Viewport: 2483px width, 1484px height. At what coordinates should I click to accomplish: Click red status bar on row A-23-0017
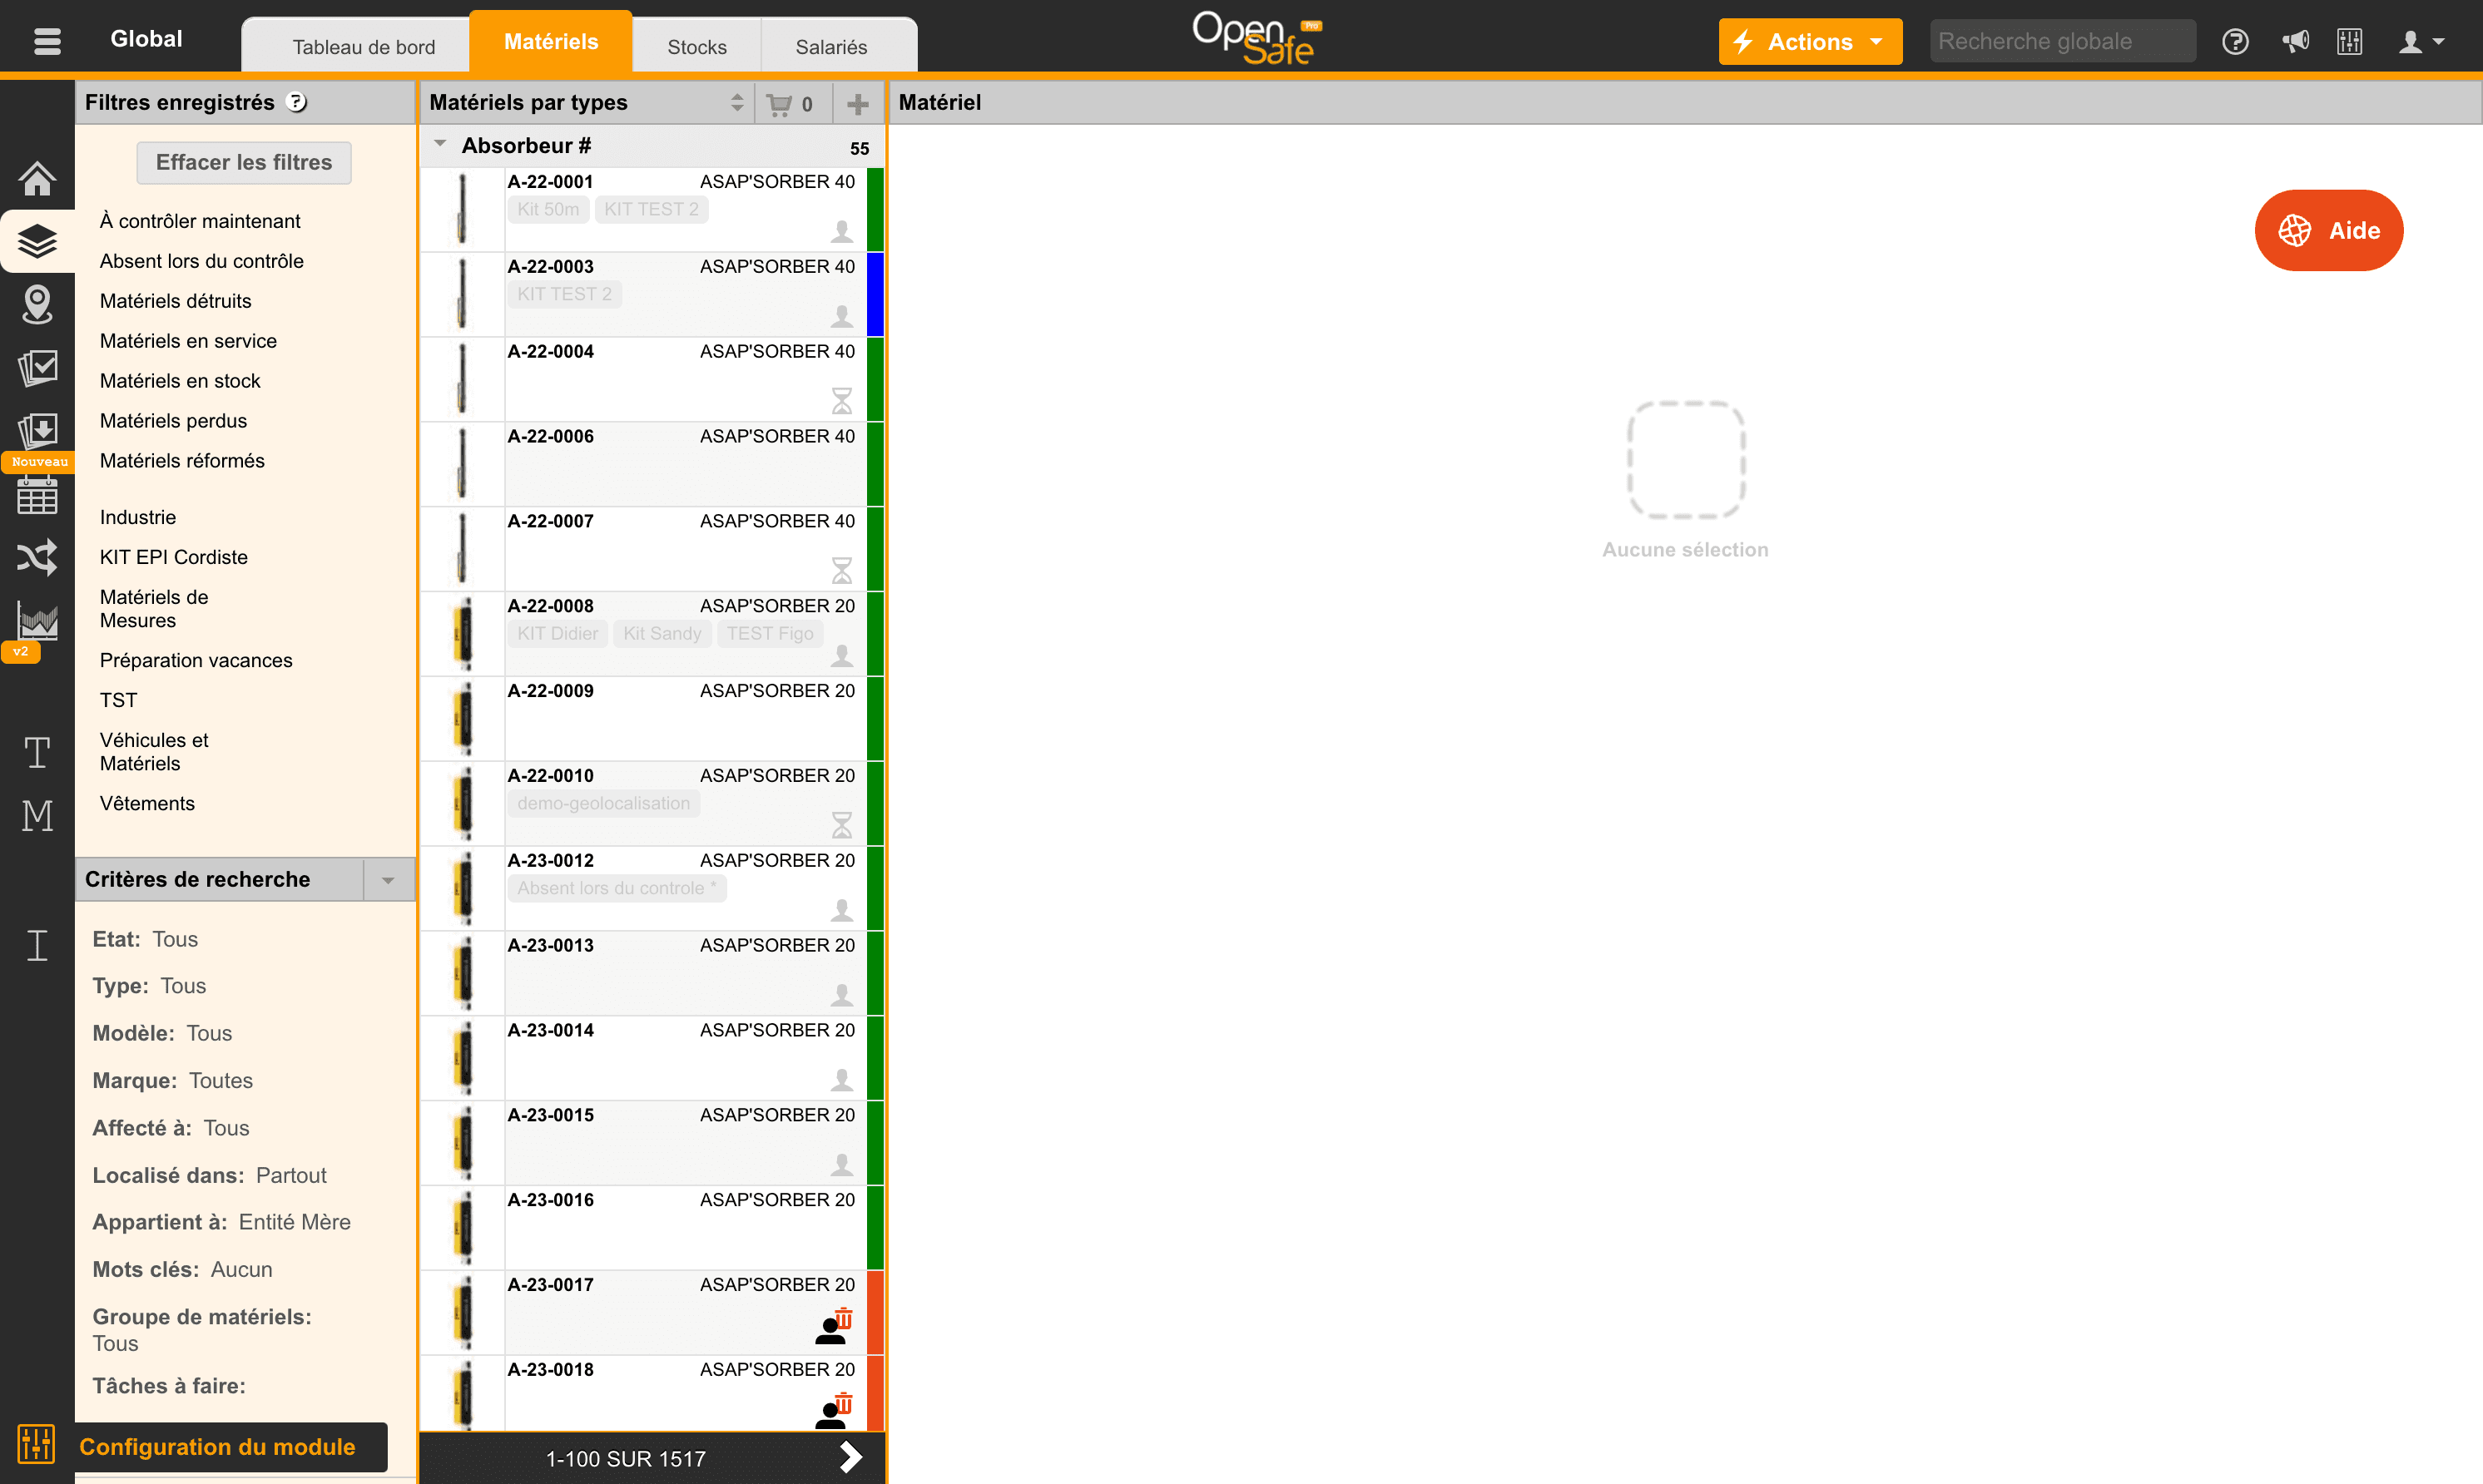pyautogui.click(x=875, y=1312)
